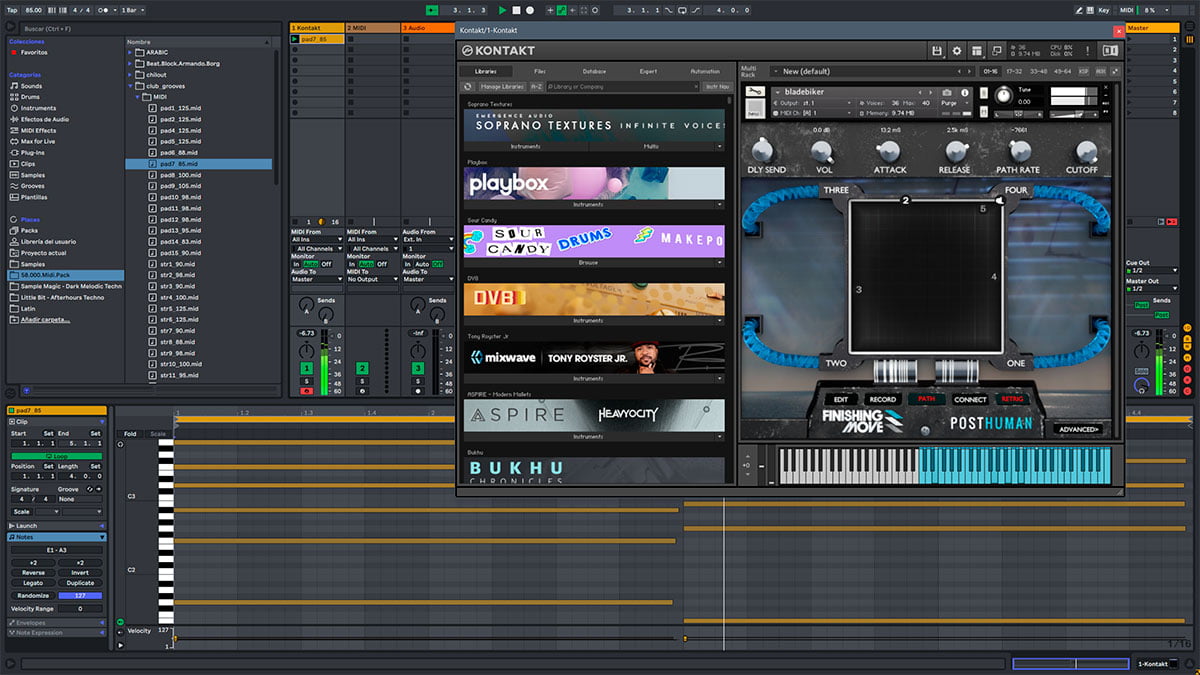
Task: Toggle Fold in the MIDI note editor
Action: [x=130, y=434]
